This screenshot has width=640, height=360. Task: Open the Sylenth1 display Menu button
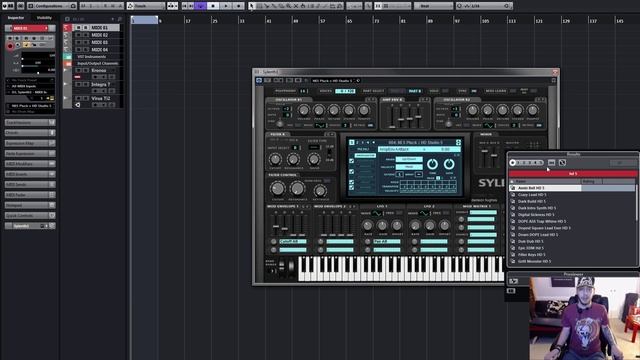363,149
